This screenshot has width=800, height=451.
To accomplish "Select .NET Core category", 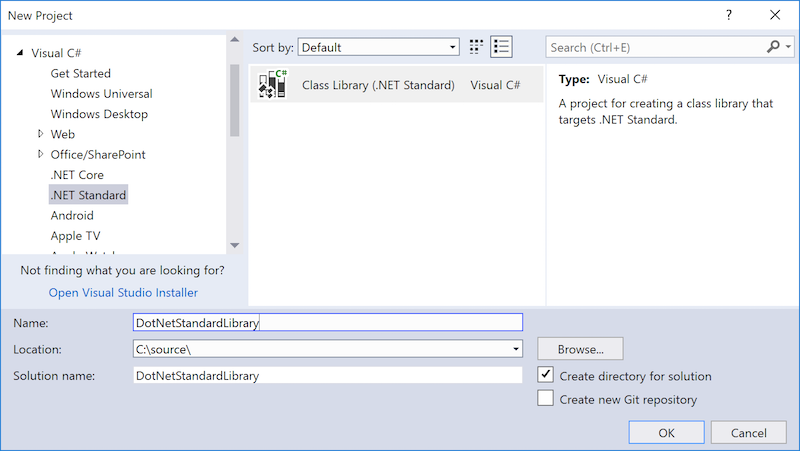I will [77, 175].
